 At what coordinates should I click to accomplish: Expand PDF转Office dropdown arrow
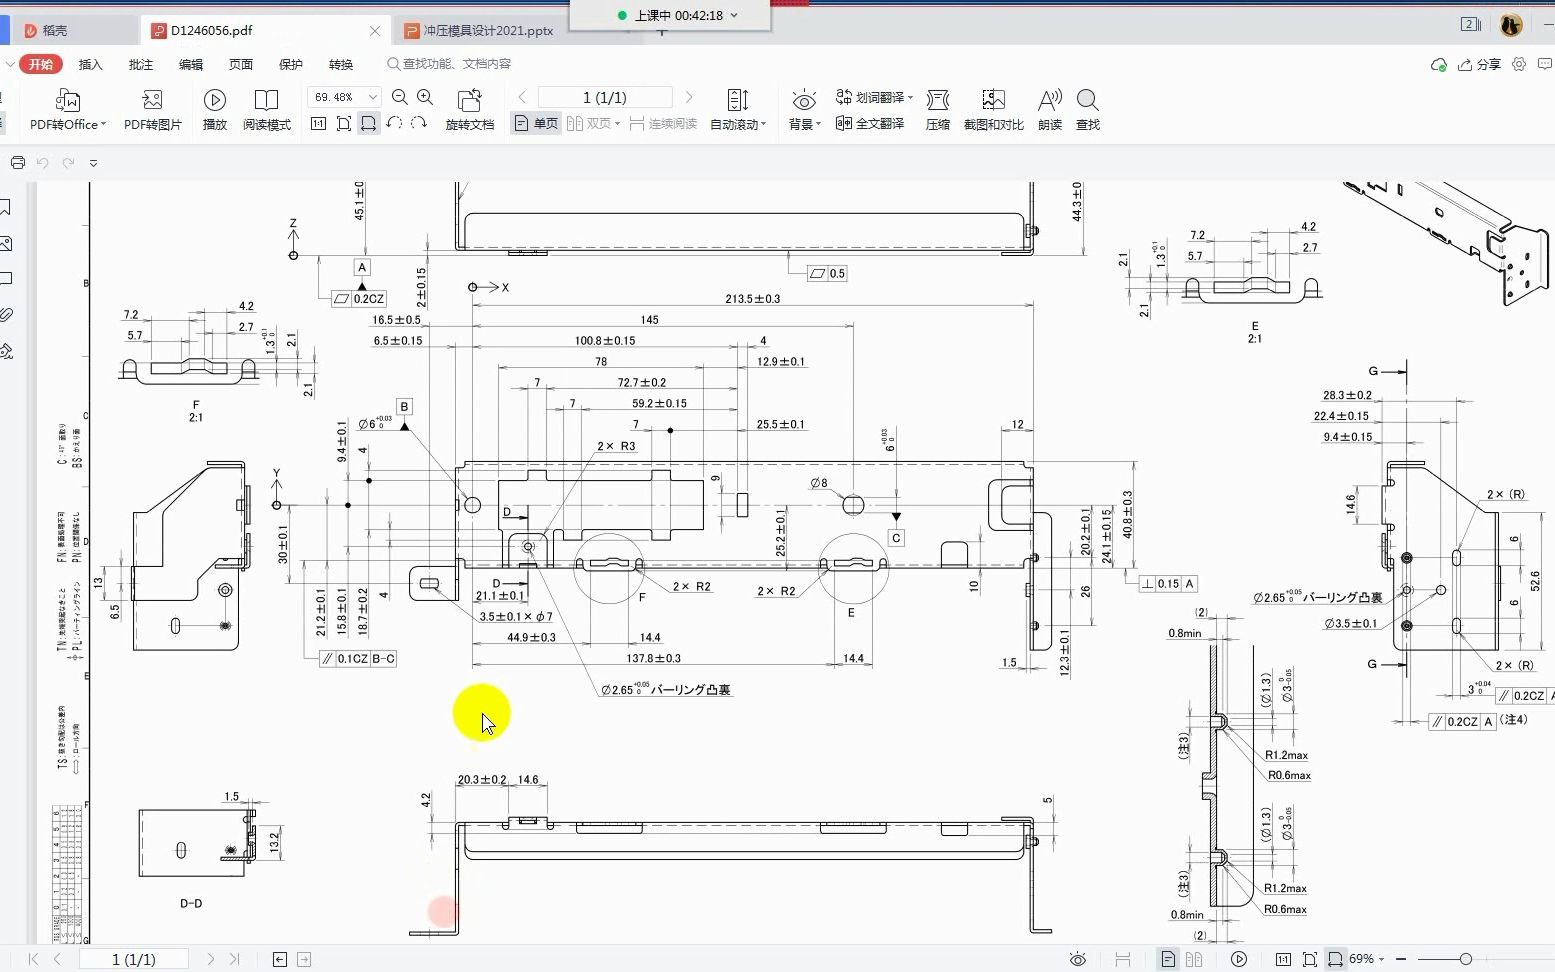pos(103,125)
